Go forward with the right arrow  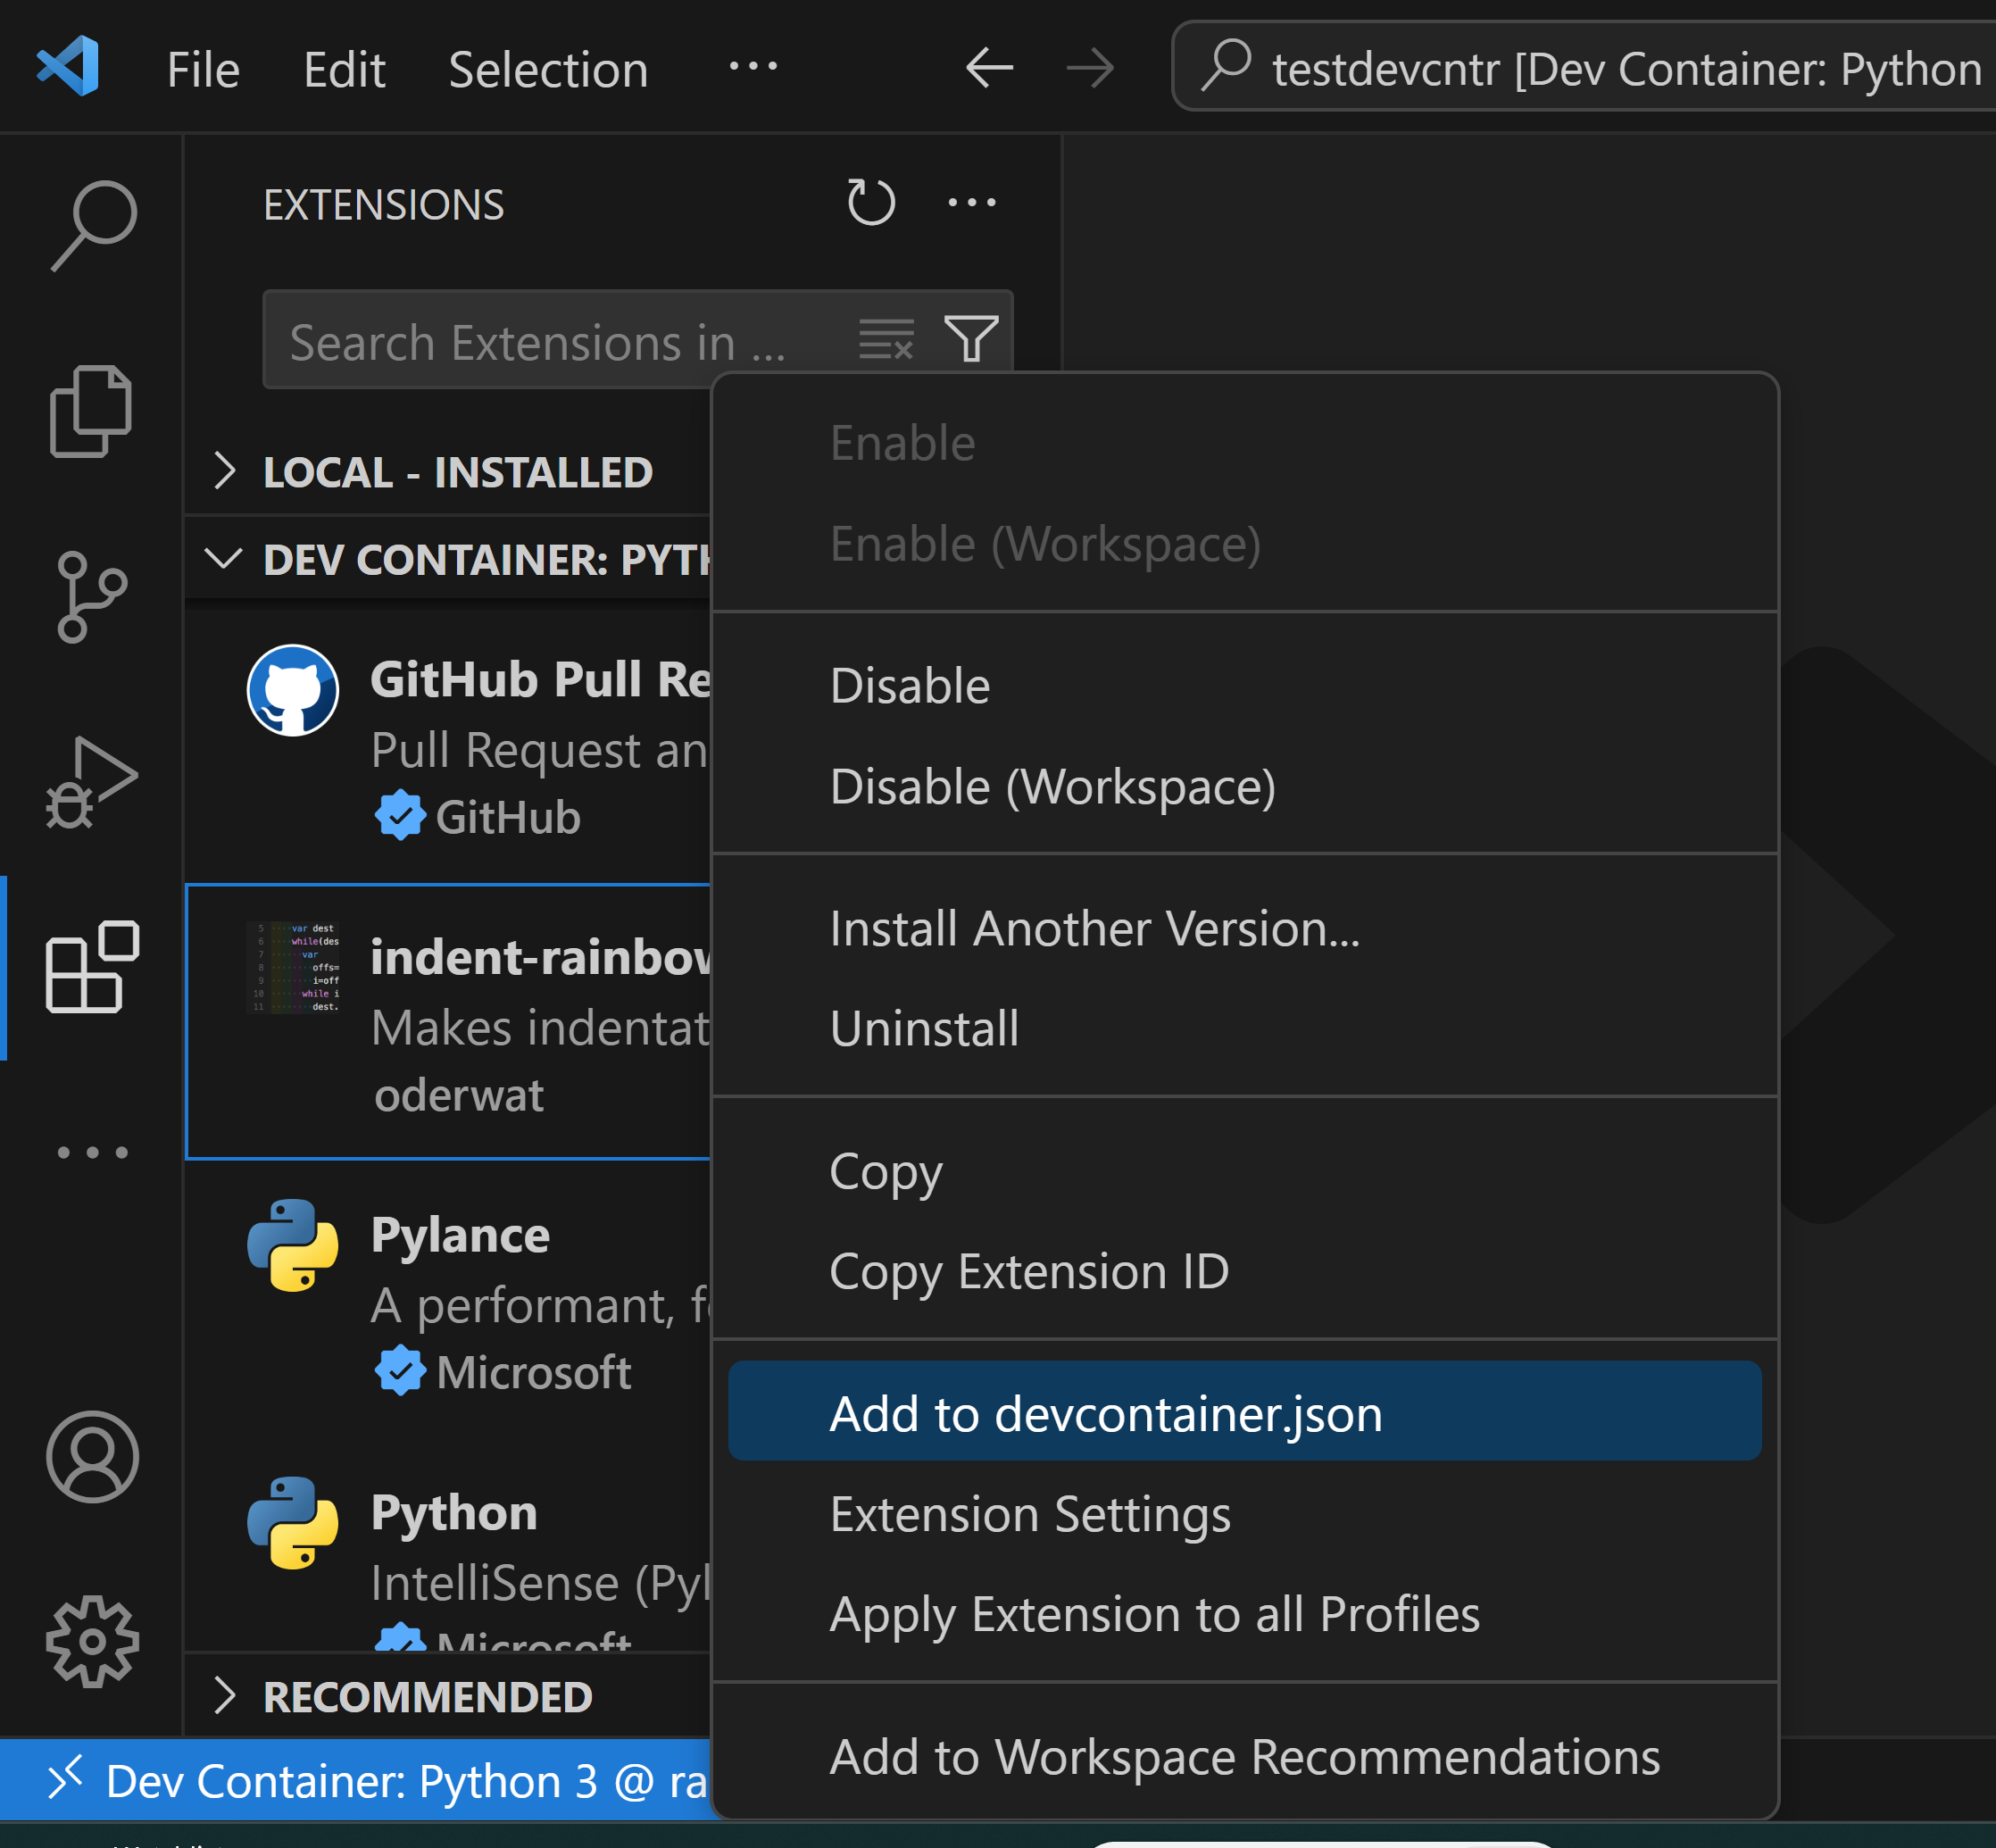(1090, 68)
